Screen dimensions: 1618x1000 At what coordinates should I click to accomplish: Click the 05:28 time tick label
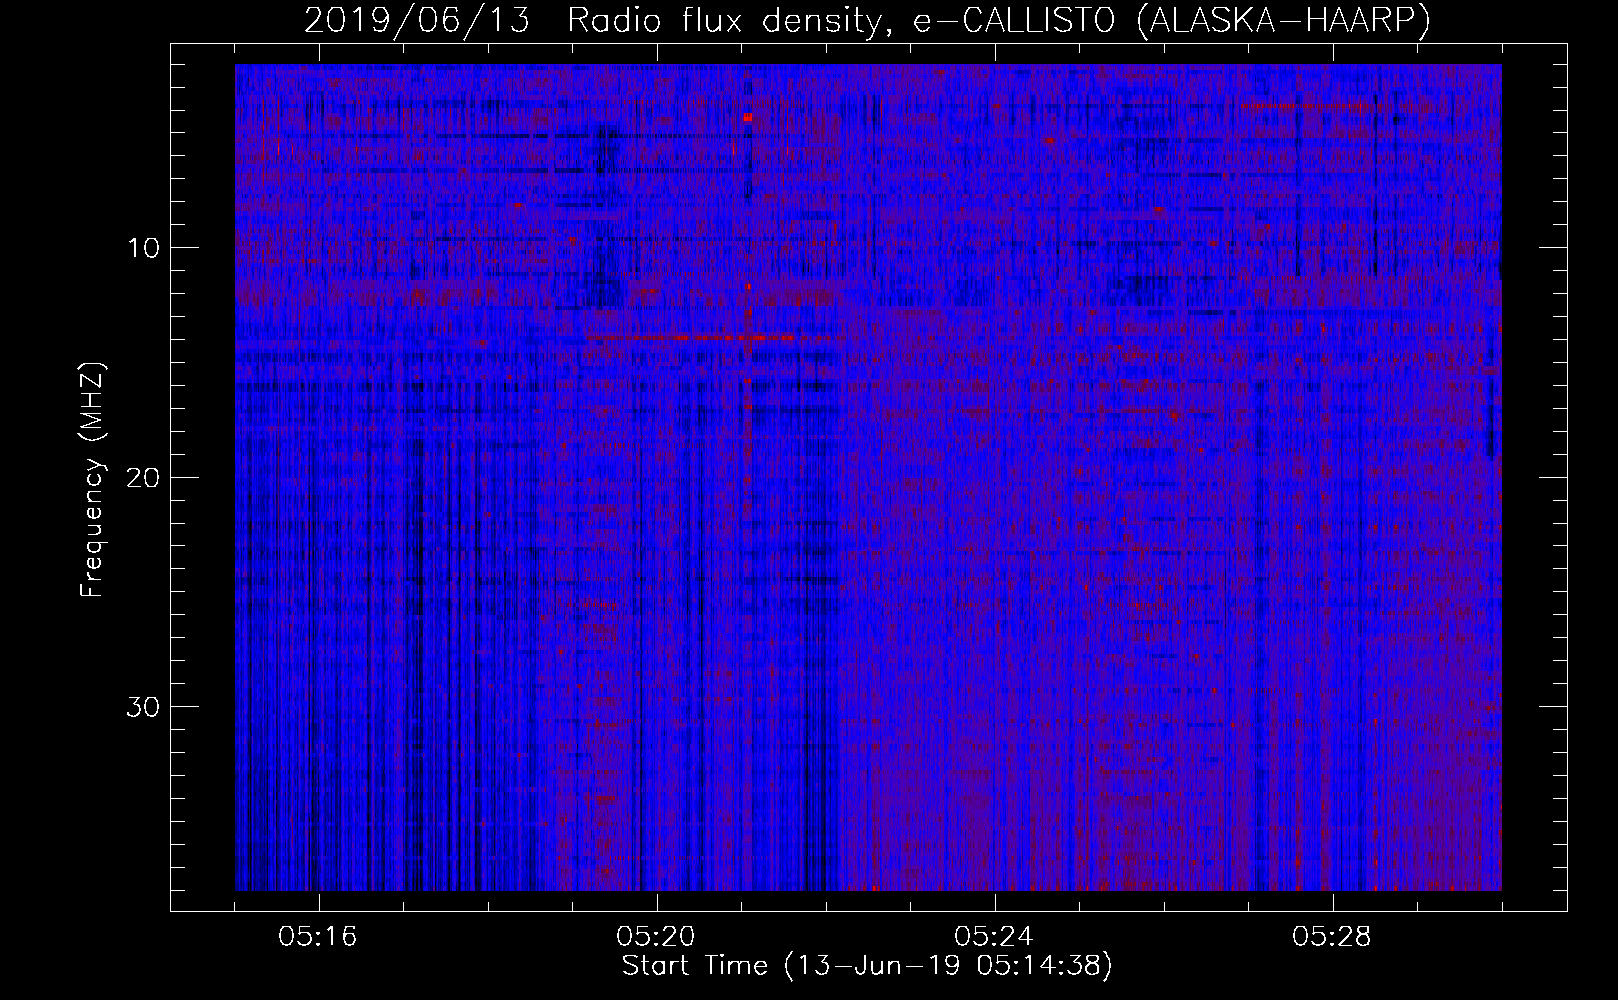1332,937
